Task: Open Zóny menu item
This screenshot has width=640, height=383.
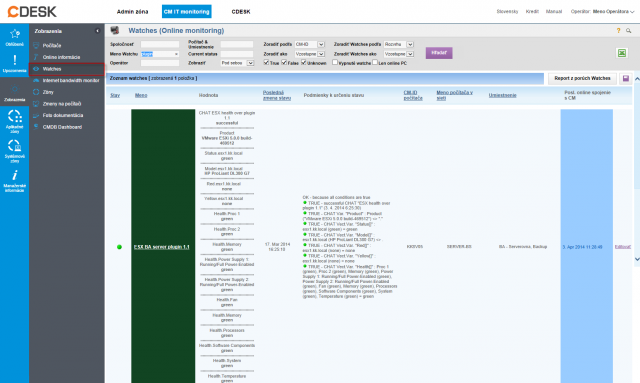Action: (x=48, y=92)
